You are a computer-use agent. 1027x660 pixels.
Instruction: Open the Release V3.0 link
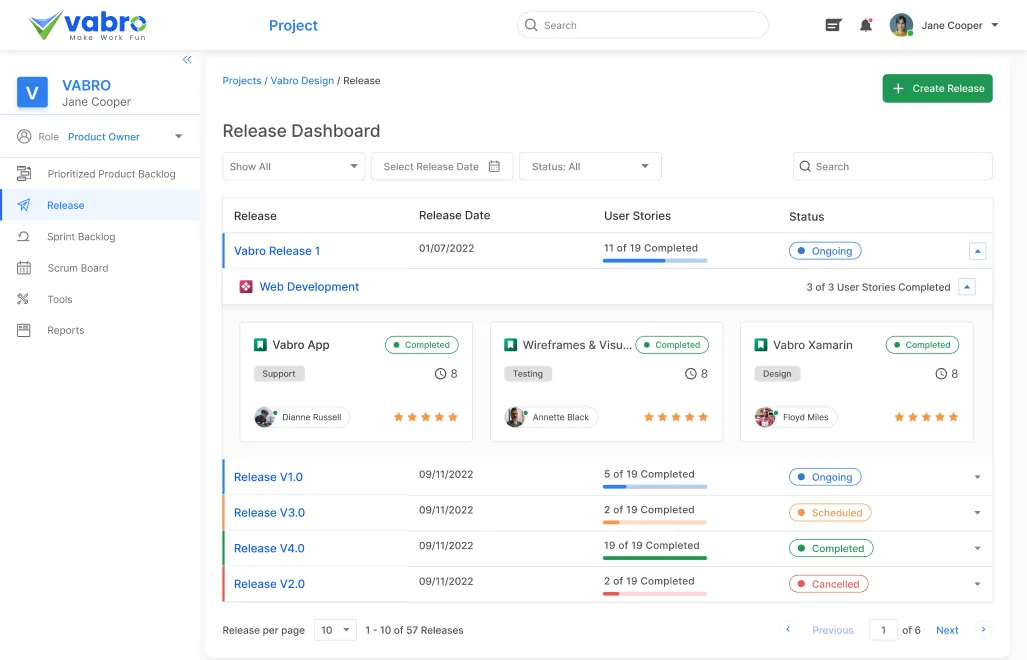(x=269, y=513)
